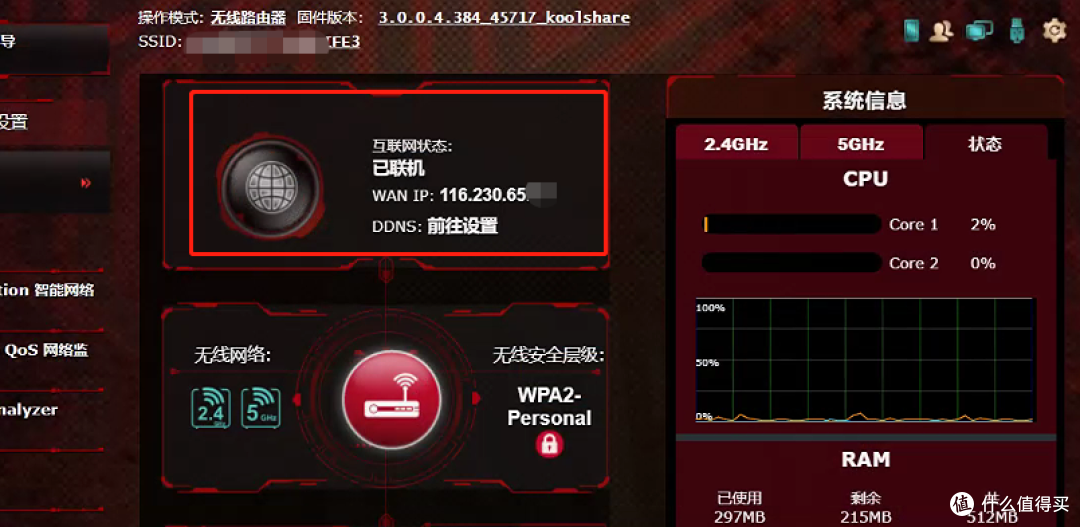The width and height of the screenshot is (1080, 527).
Task: Click the dual-monitor network devices icon
Action: (979, 30)
